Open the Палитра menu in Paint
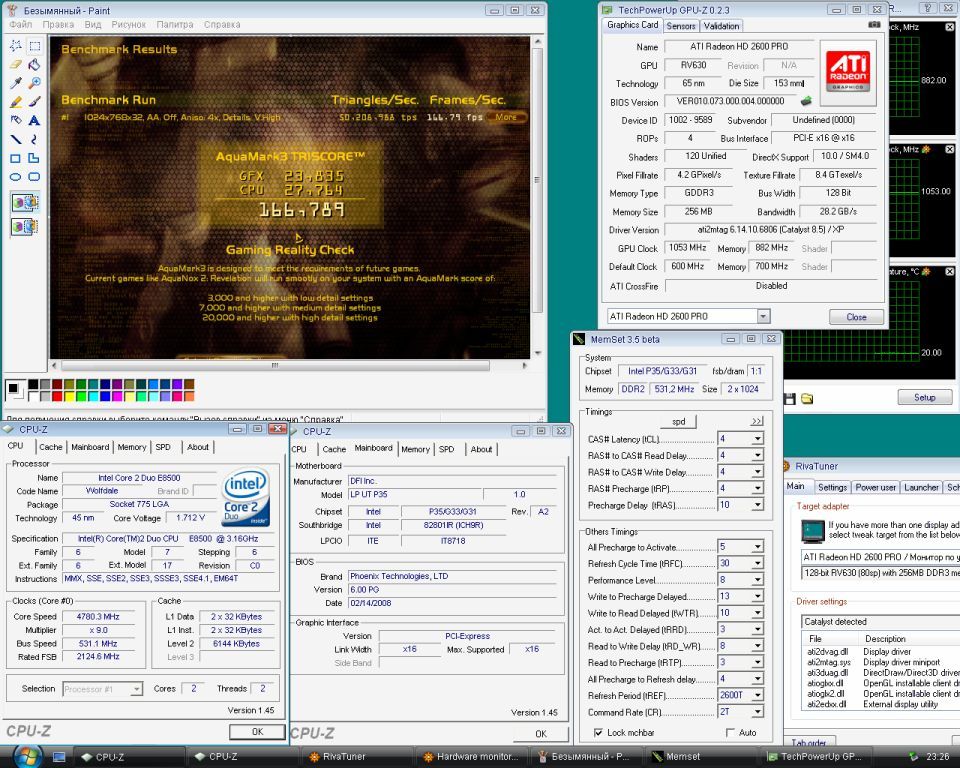This screenshot has width=960, height=768. pos(175,24)
